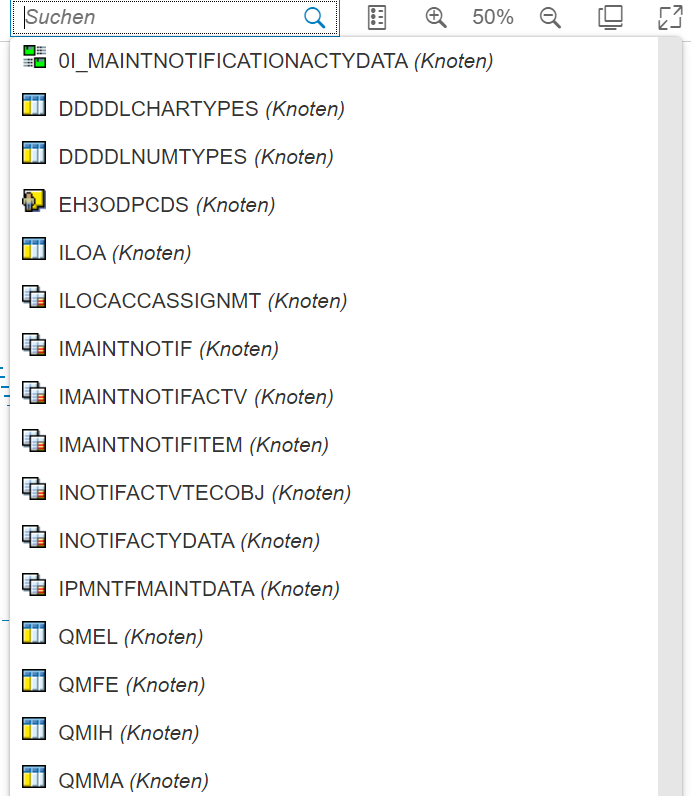Viewport: 691px width, 796px height.
Task: Click the zoom out magnifier
Action: pyautogui.click(x=550, y=17)
